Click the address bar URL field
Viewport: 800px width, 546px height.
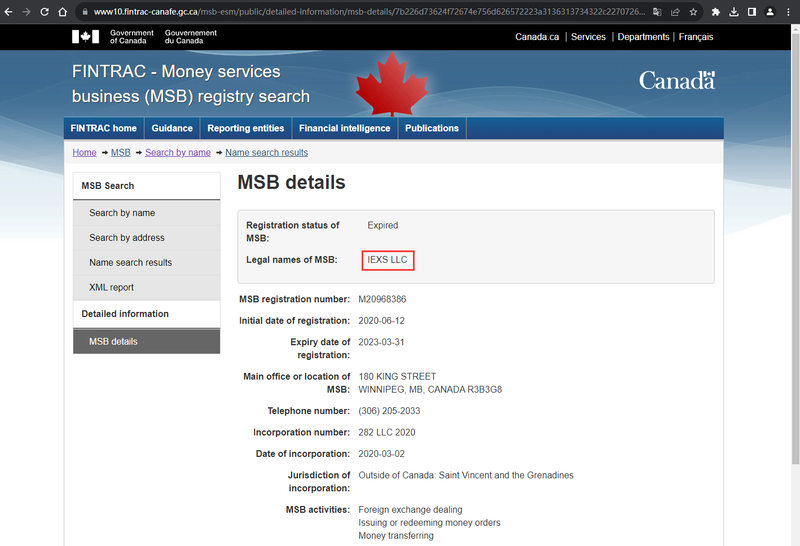click(x=369, y=12)
